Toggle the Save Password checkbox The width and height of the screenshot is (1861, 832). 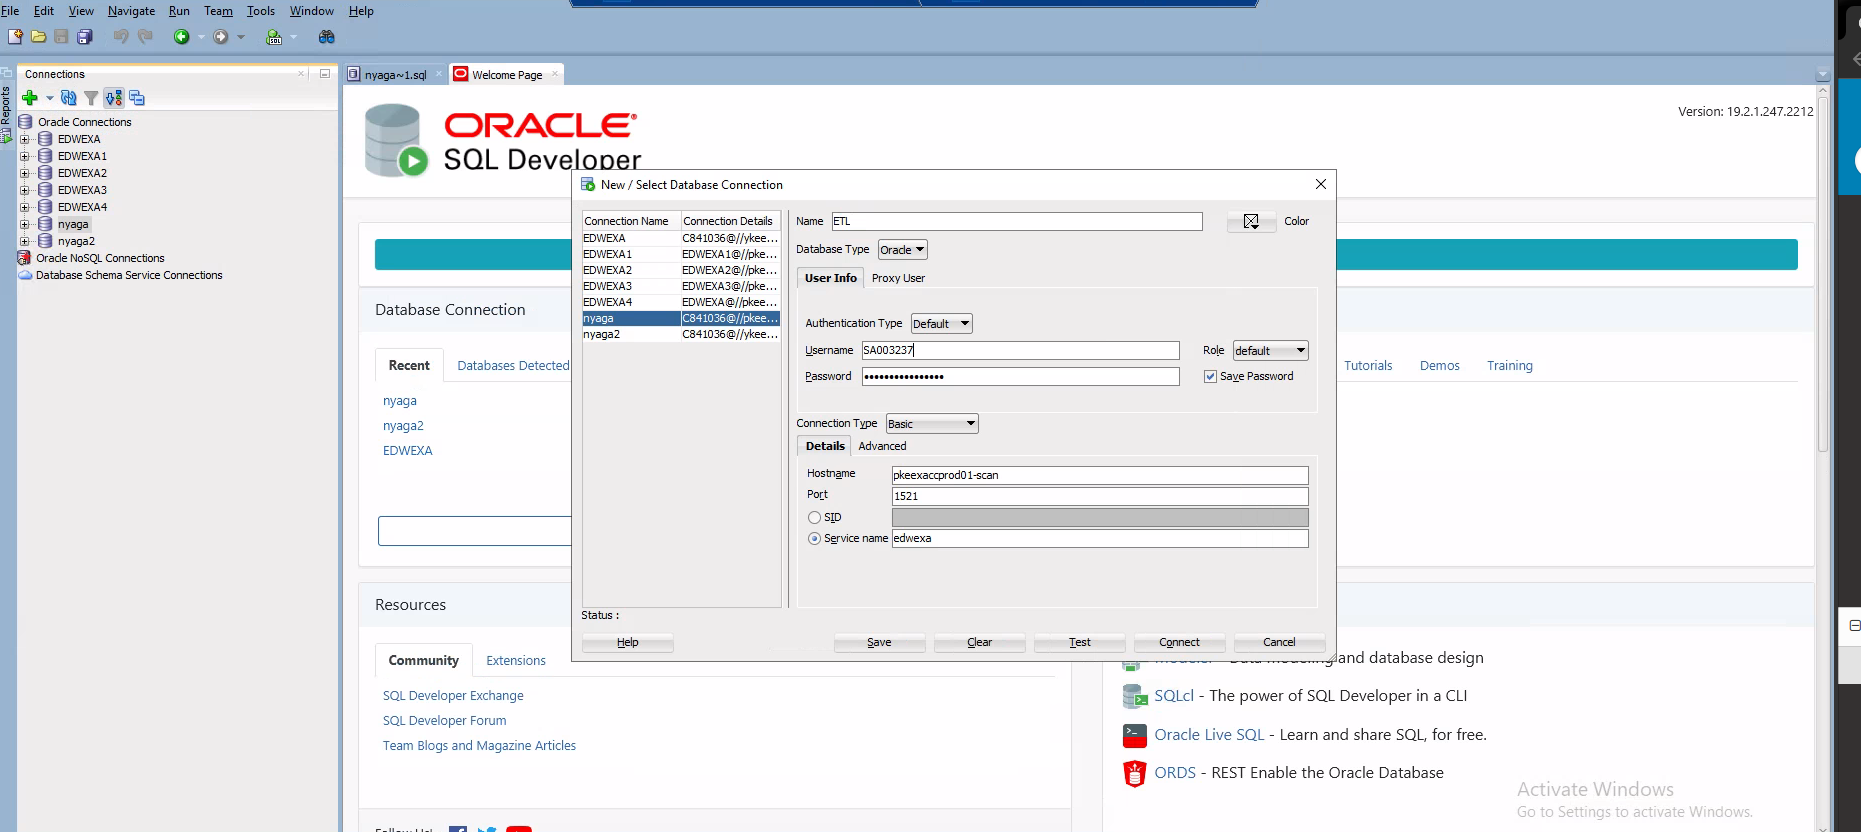1210,377
